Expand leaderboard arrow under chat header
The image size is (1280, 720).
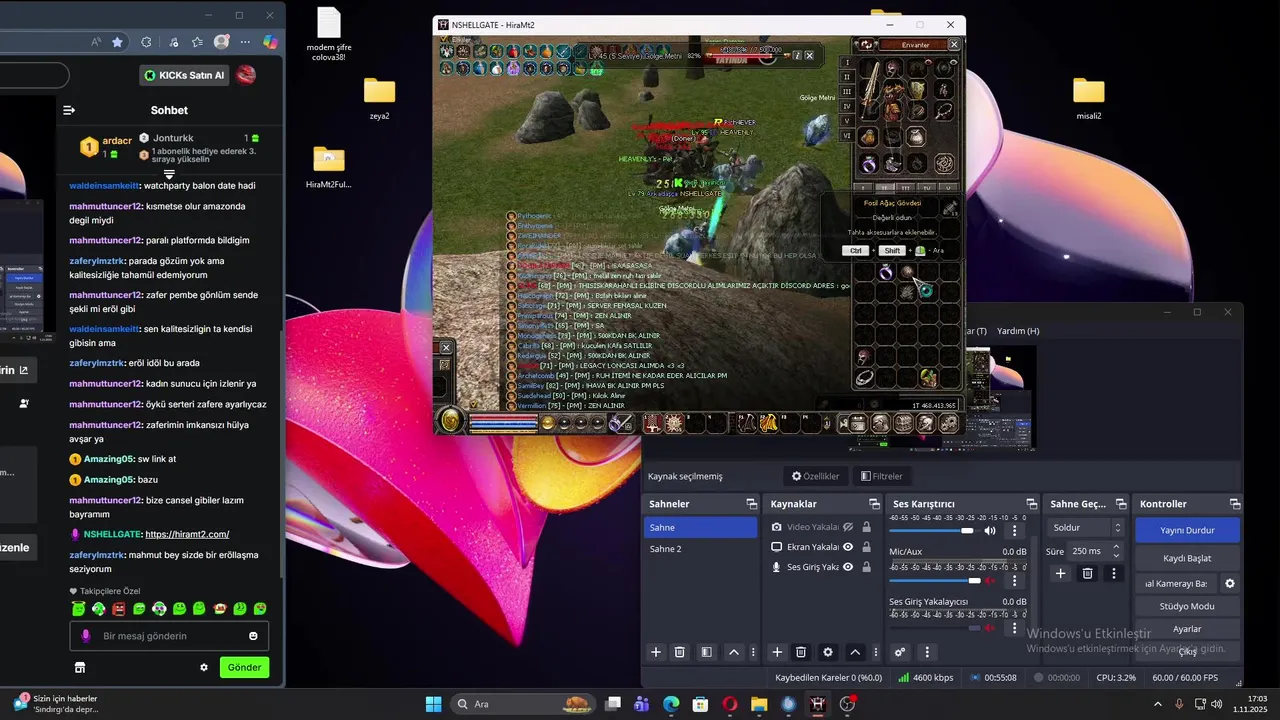coord(169,175)
